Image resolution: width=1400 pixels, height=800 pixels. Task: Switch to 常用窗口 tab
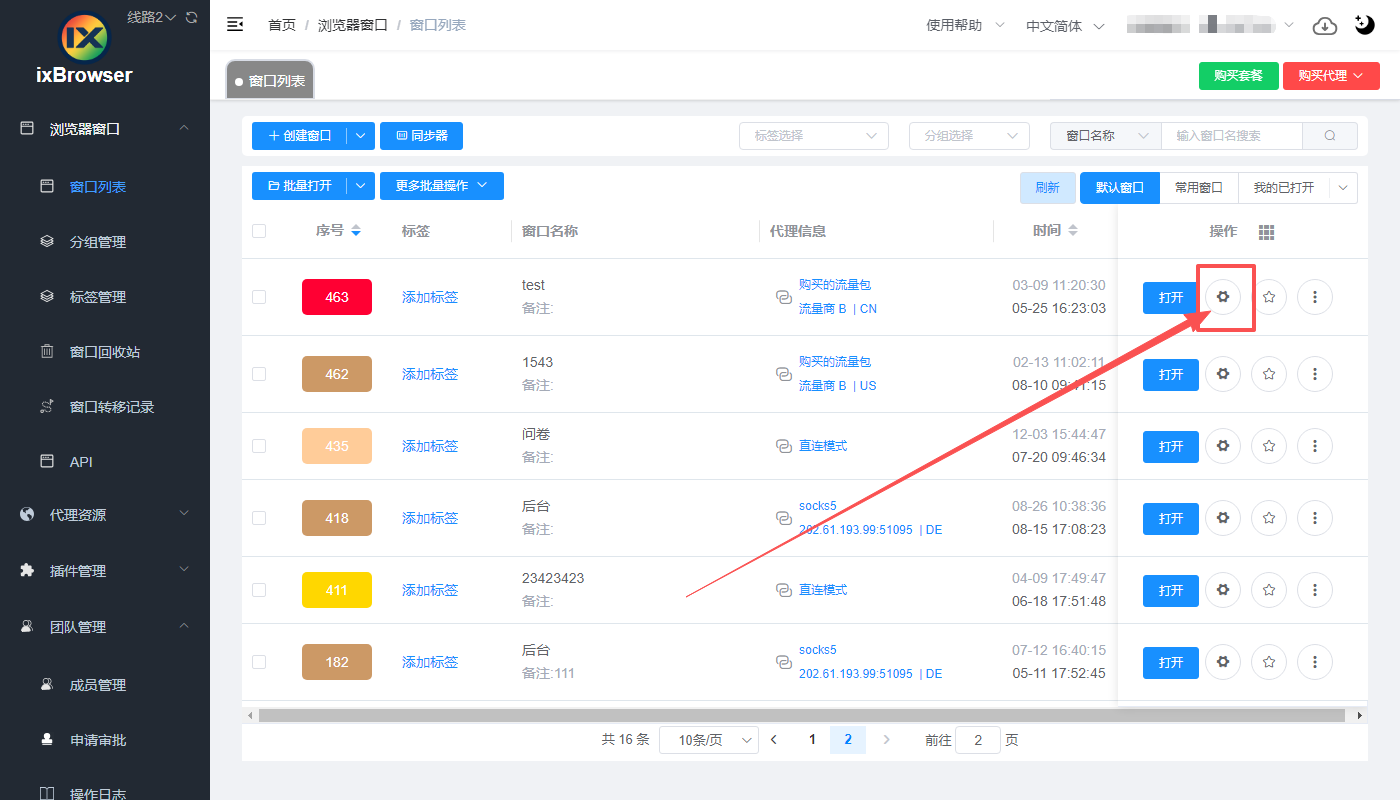pos(1199,188)
